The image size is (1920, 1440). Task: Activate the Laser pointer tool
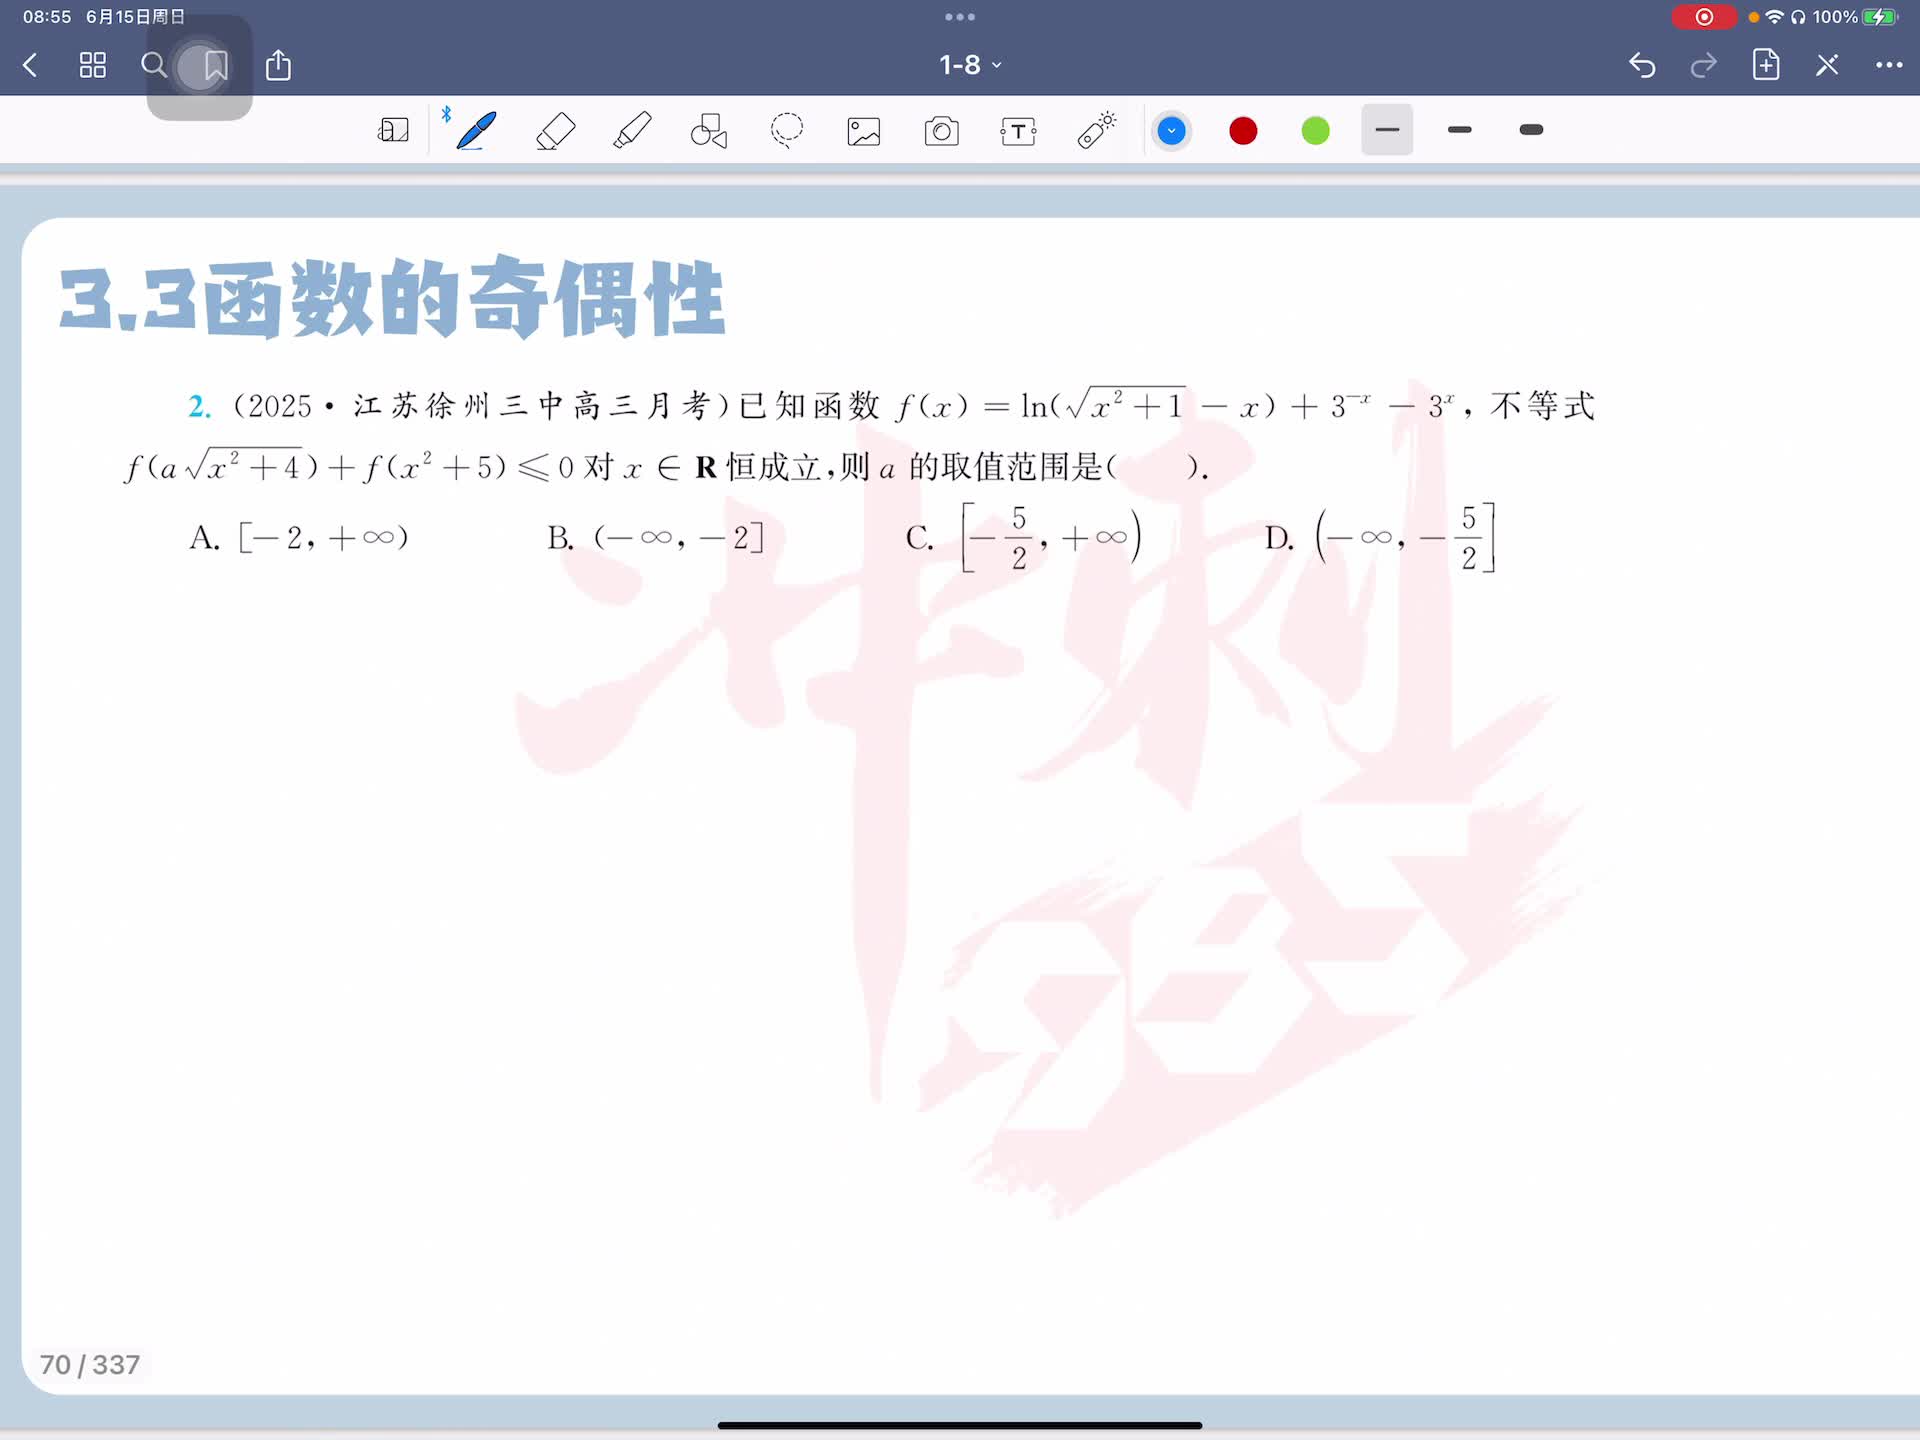click(x=1096, y=131)
